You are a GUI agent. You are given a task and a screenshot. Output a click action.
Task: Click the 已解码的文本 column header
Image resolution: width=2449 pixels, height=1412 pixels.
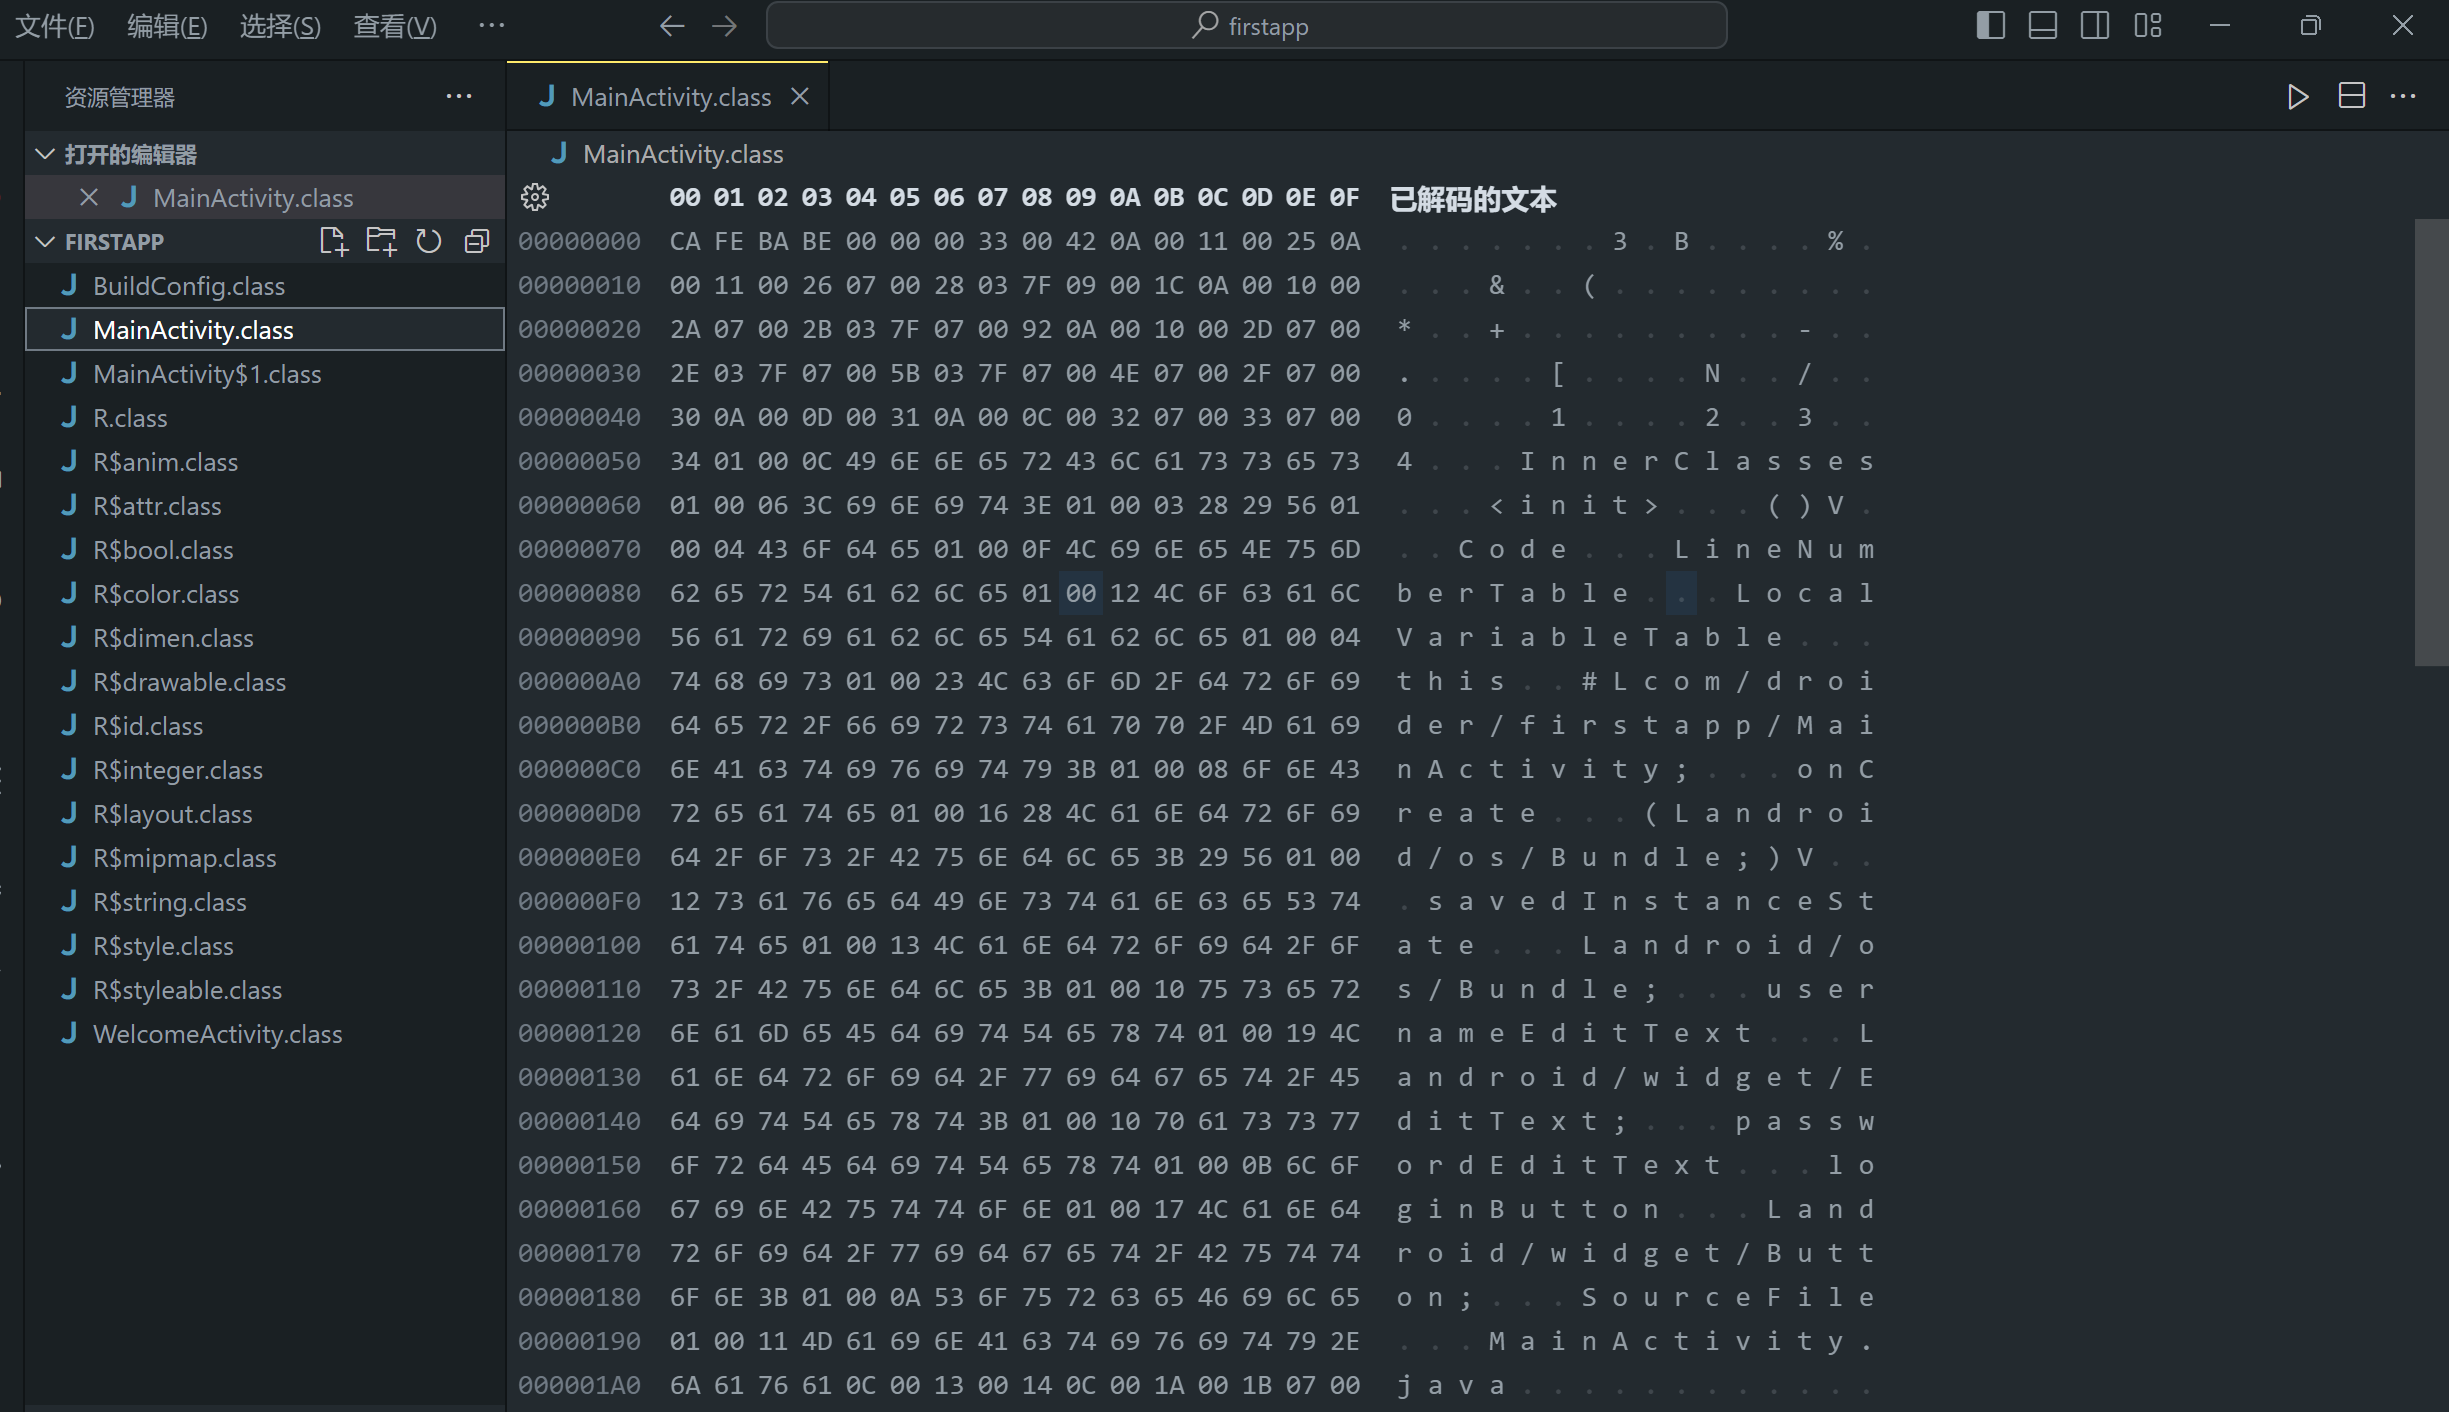click(x=1473, y=199)
